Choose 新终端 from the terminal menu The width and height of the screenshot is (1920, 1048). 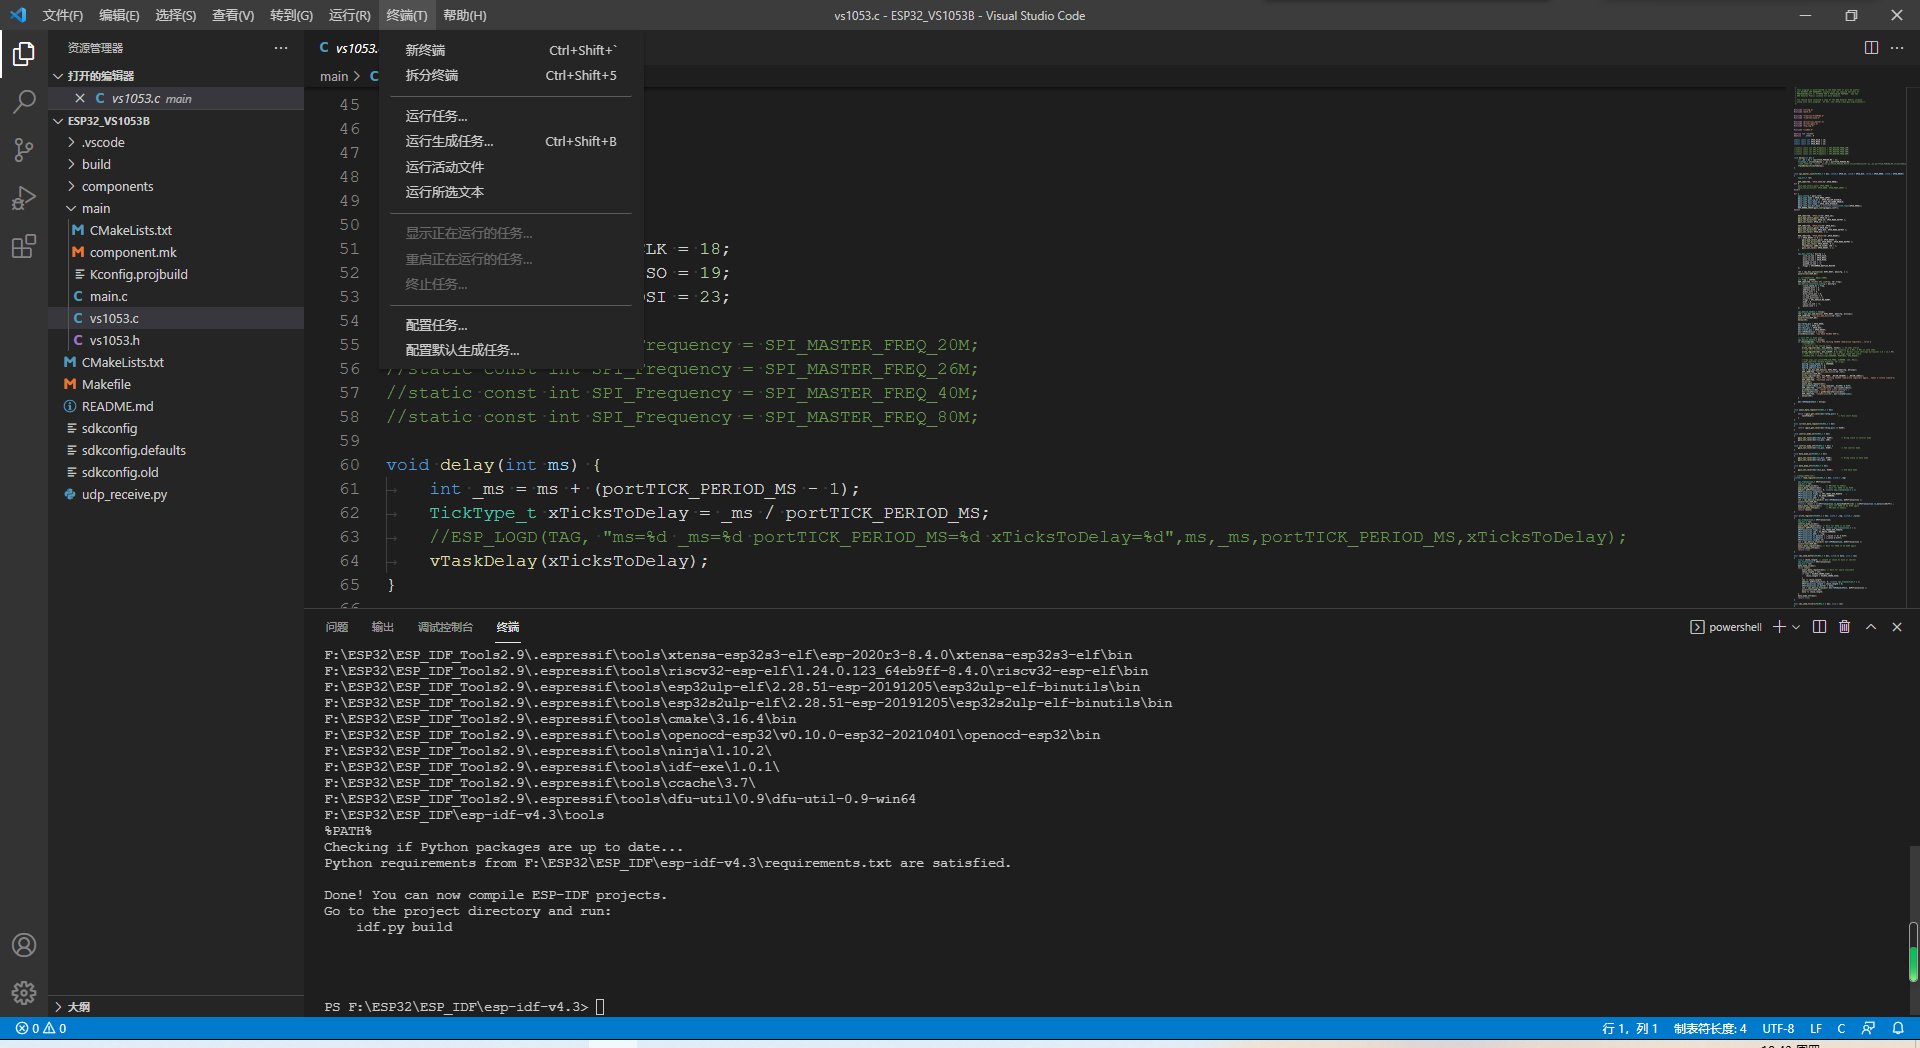[511, 50]
